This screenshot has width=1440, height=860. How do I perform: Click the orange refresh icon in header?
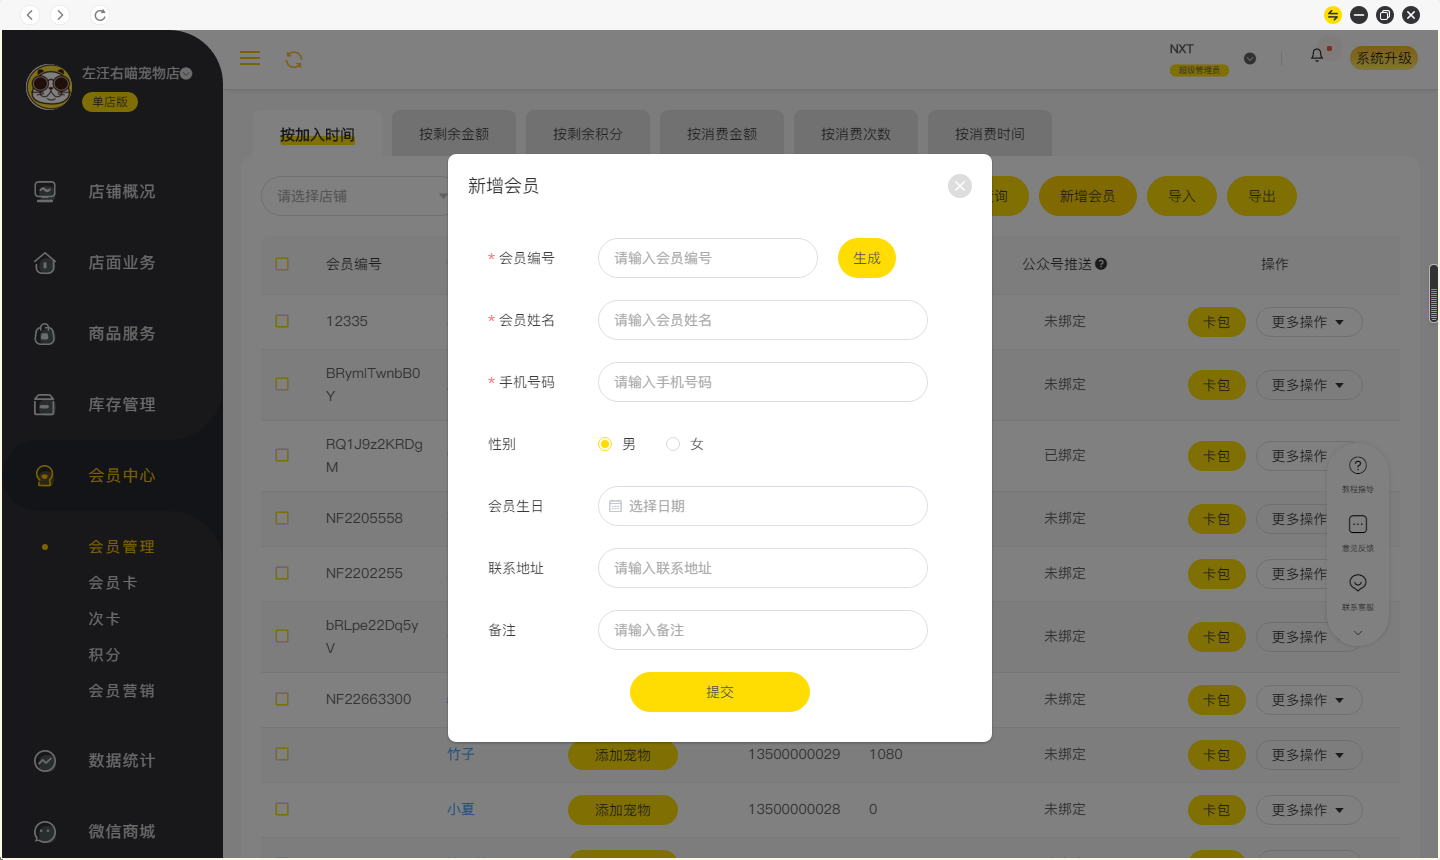[x=294, y=60]
